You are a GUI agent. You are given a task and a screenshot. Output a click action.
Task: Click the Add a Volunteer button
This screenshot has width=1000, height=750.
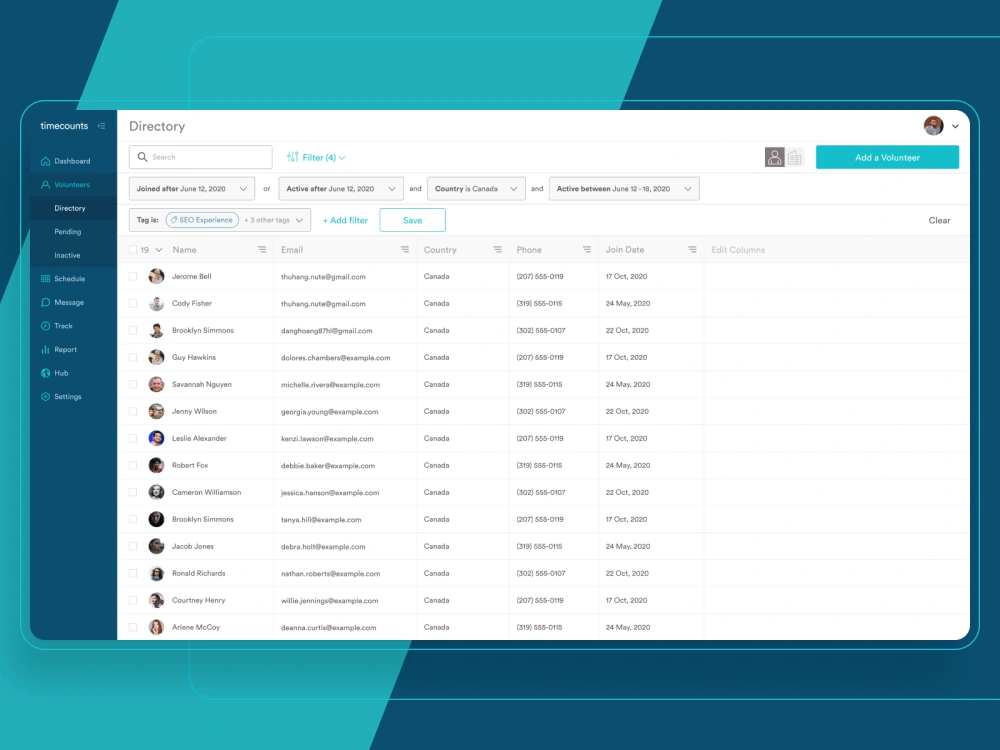[x=887, y=157]
